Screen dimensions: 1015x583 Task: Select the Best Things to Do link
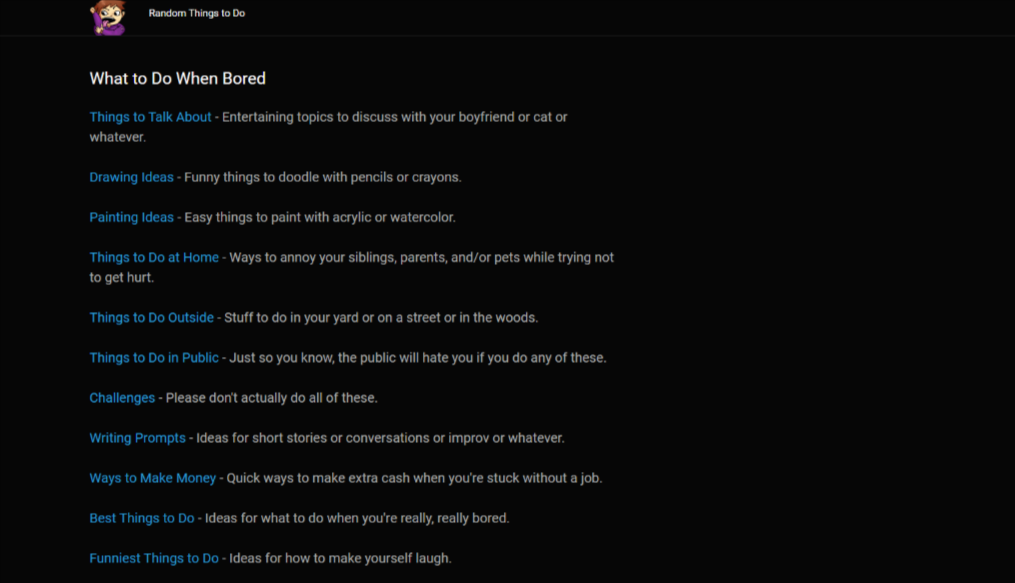click(x=142, y=518)
